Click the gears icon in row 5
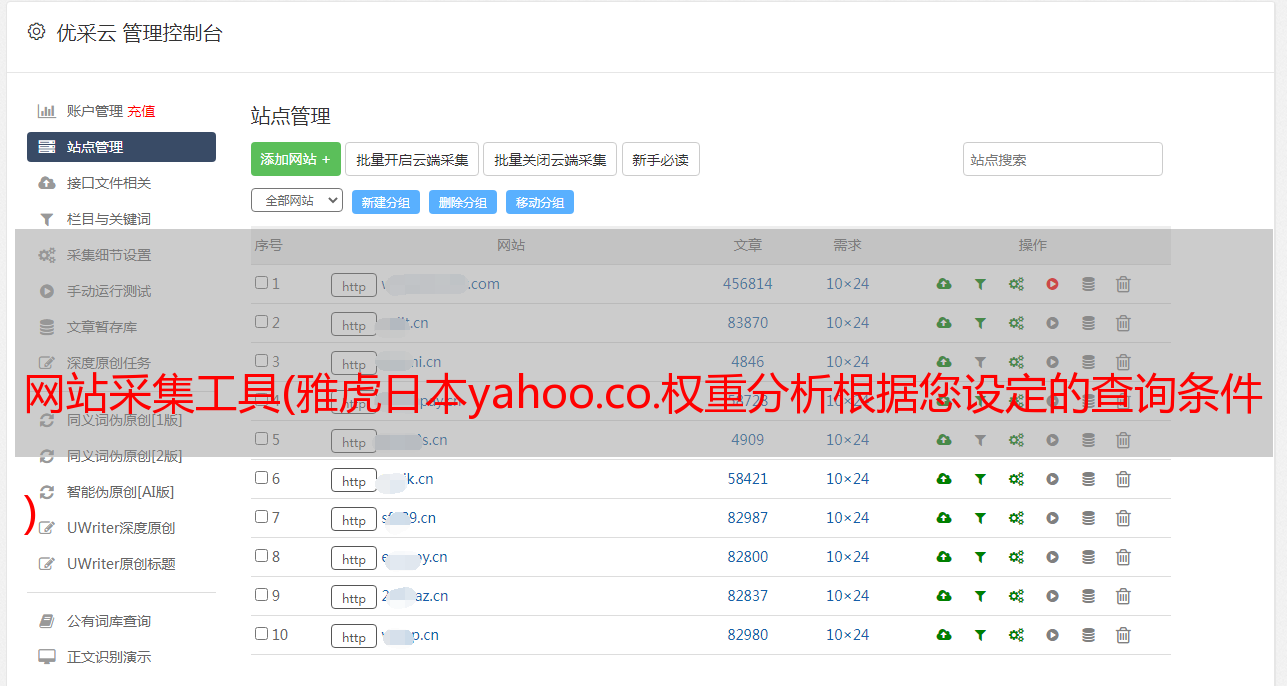The width and height of the screenshot is (1287, 686). tap(1016, 440)
